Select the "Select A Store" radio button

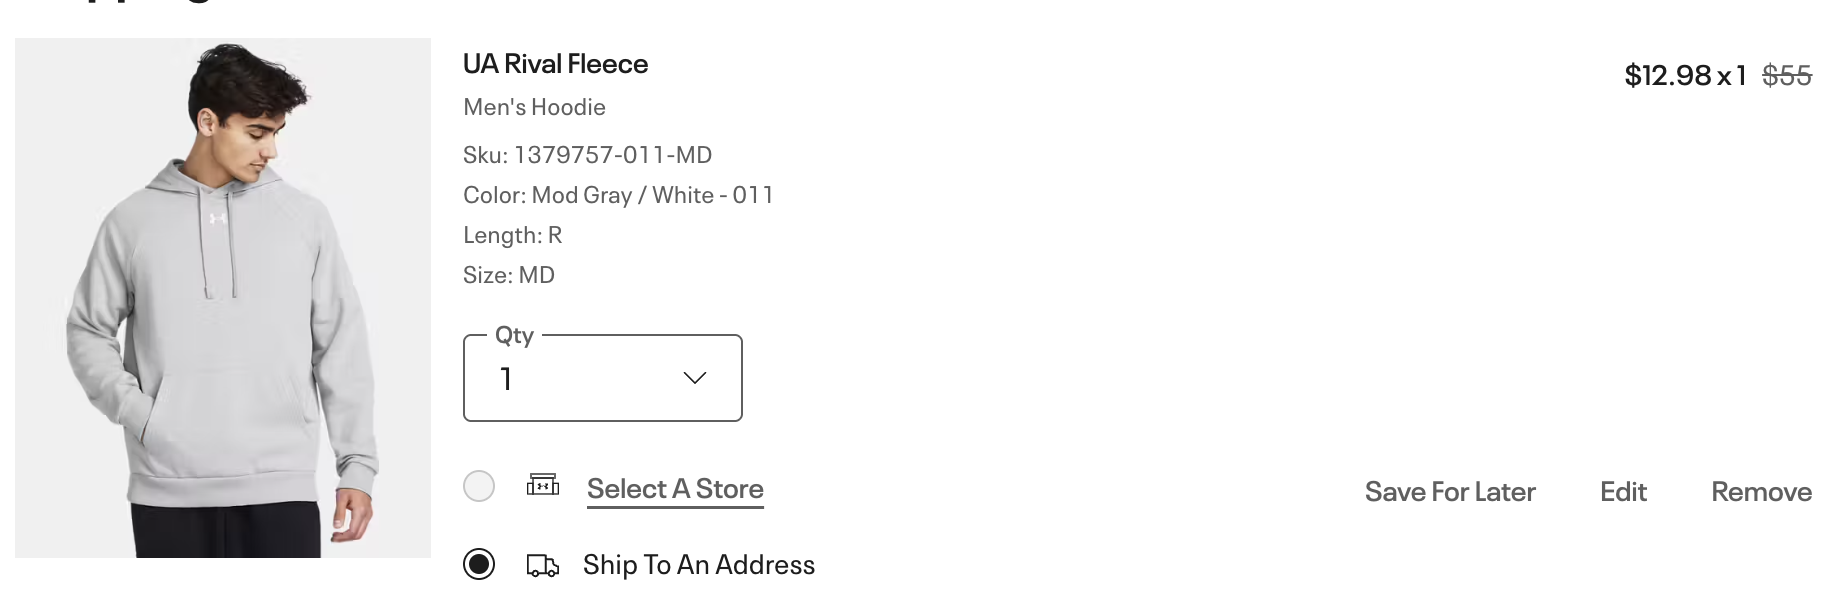point(480,487)
